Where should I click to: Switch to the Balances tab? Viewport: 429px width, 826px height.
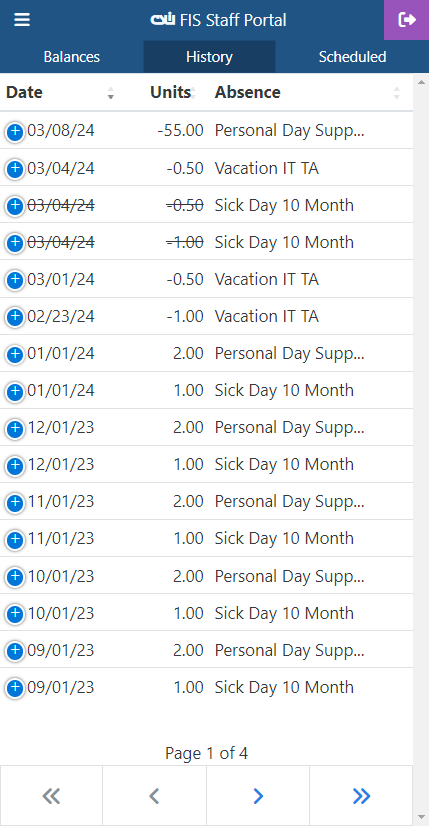(x=72, y=57)
